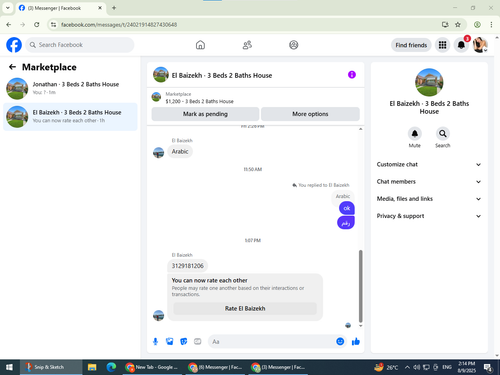The width and height of the screenshot is (500, 375).
Task: Click the 3129181206 message bubble
Action: (x=188, y=266)
